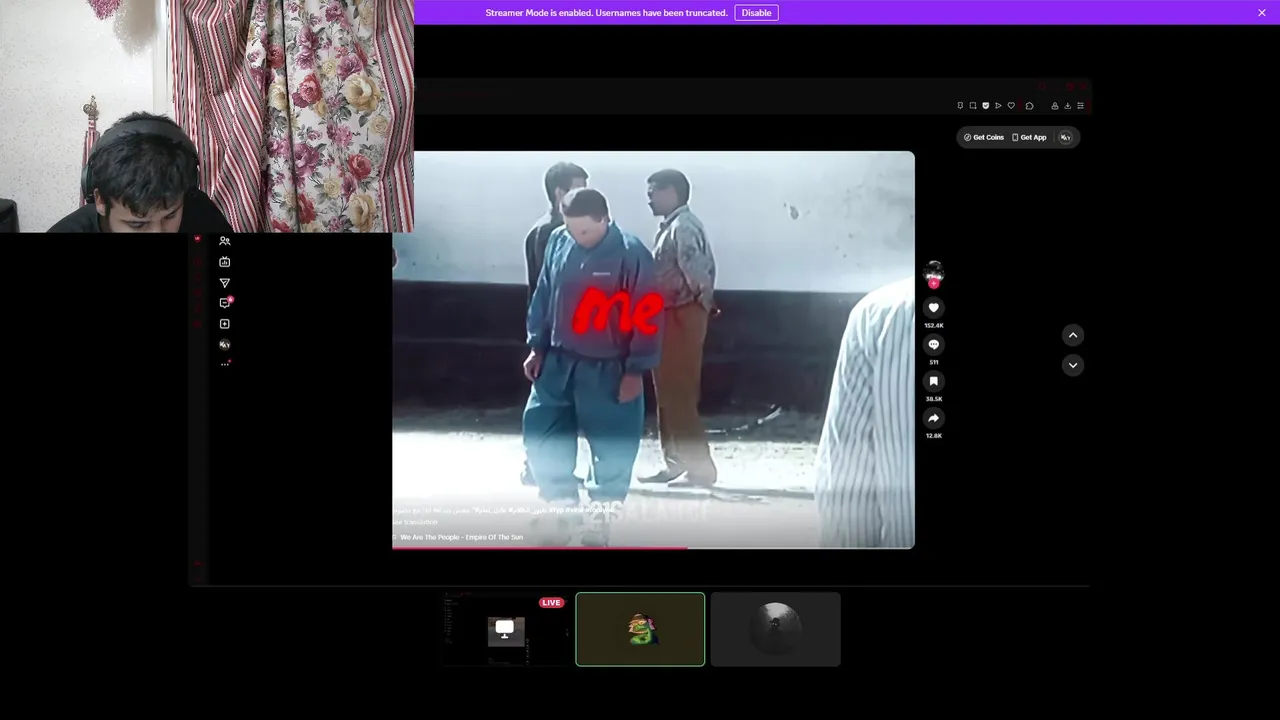1280x720 pixels.
Task: Disable Streamer Mode in the purple banner
Action: [x=756, y=13]
